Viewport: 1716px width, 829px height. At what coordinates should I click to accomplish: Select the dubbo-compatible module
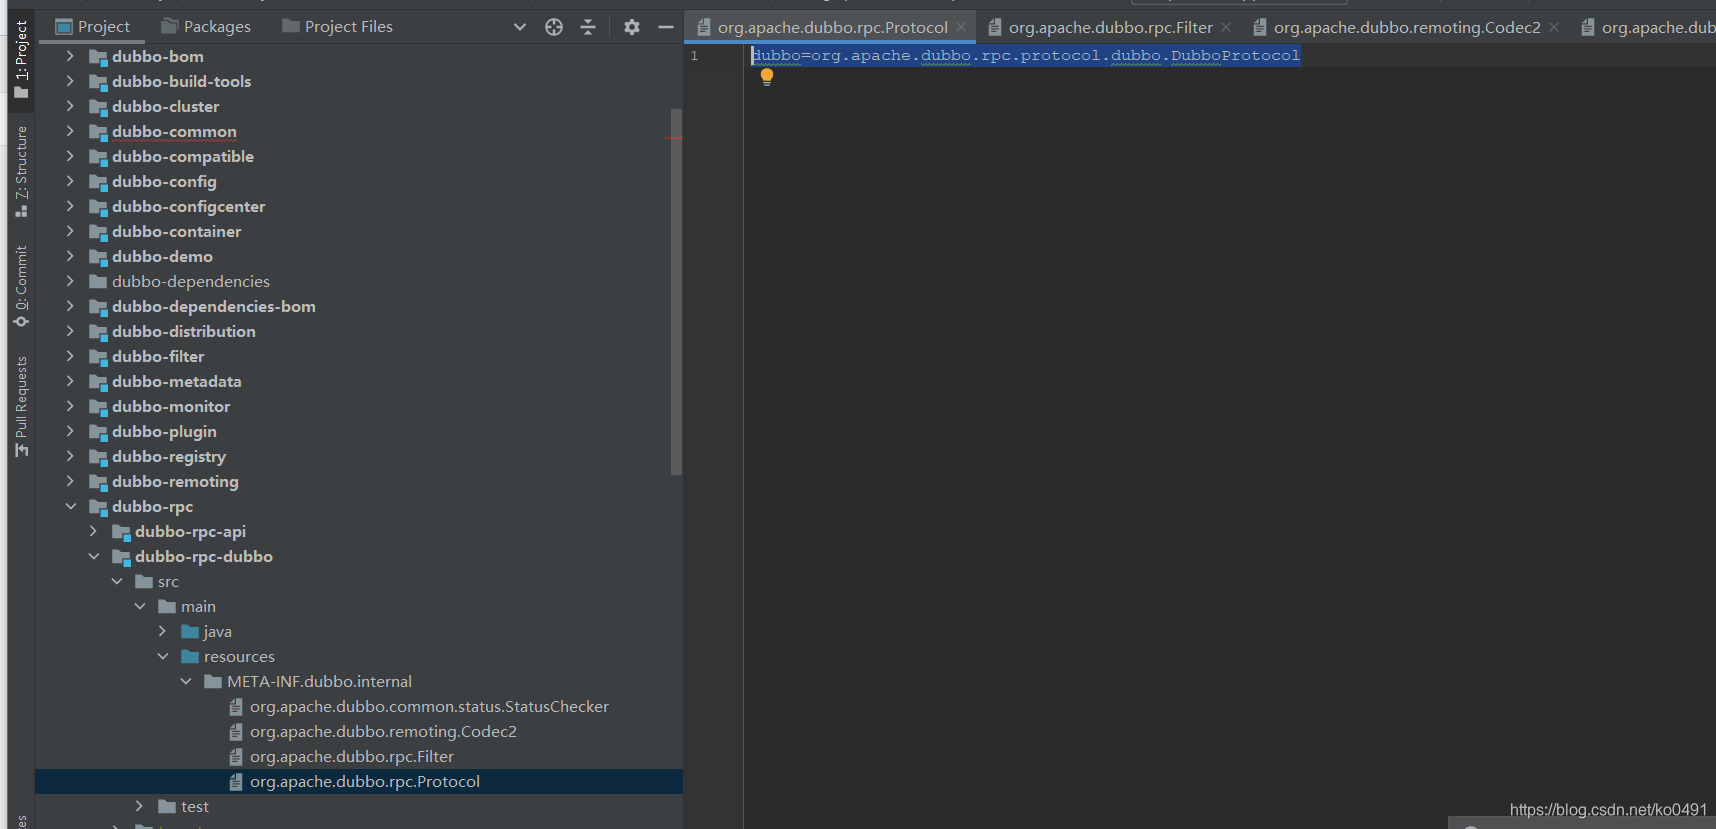pyautogui.click(x=183, y=156)
